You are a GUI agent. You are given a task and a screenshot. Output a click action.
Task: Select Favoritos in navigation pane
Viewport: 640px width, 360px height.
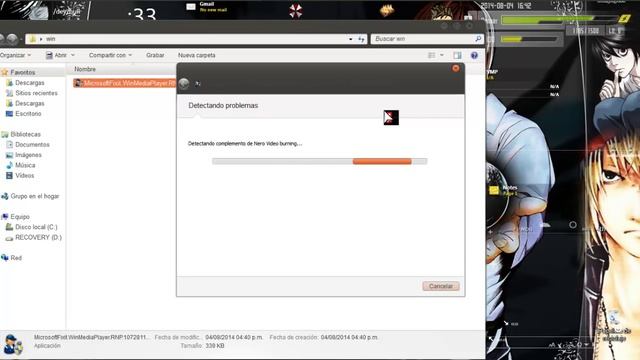point(22,72)
